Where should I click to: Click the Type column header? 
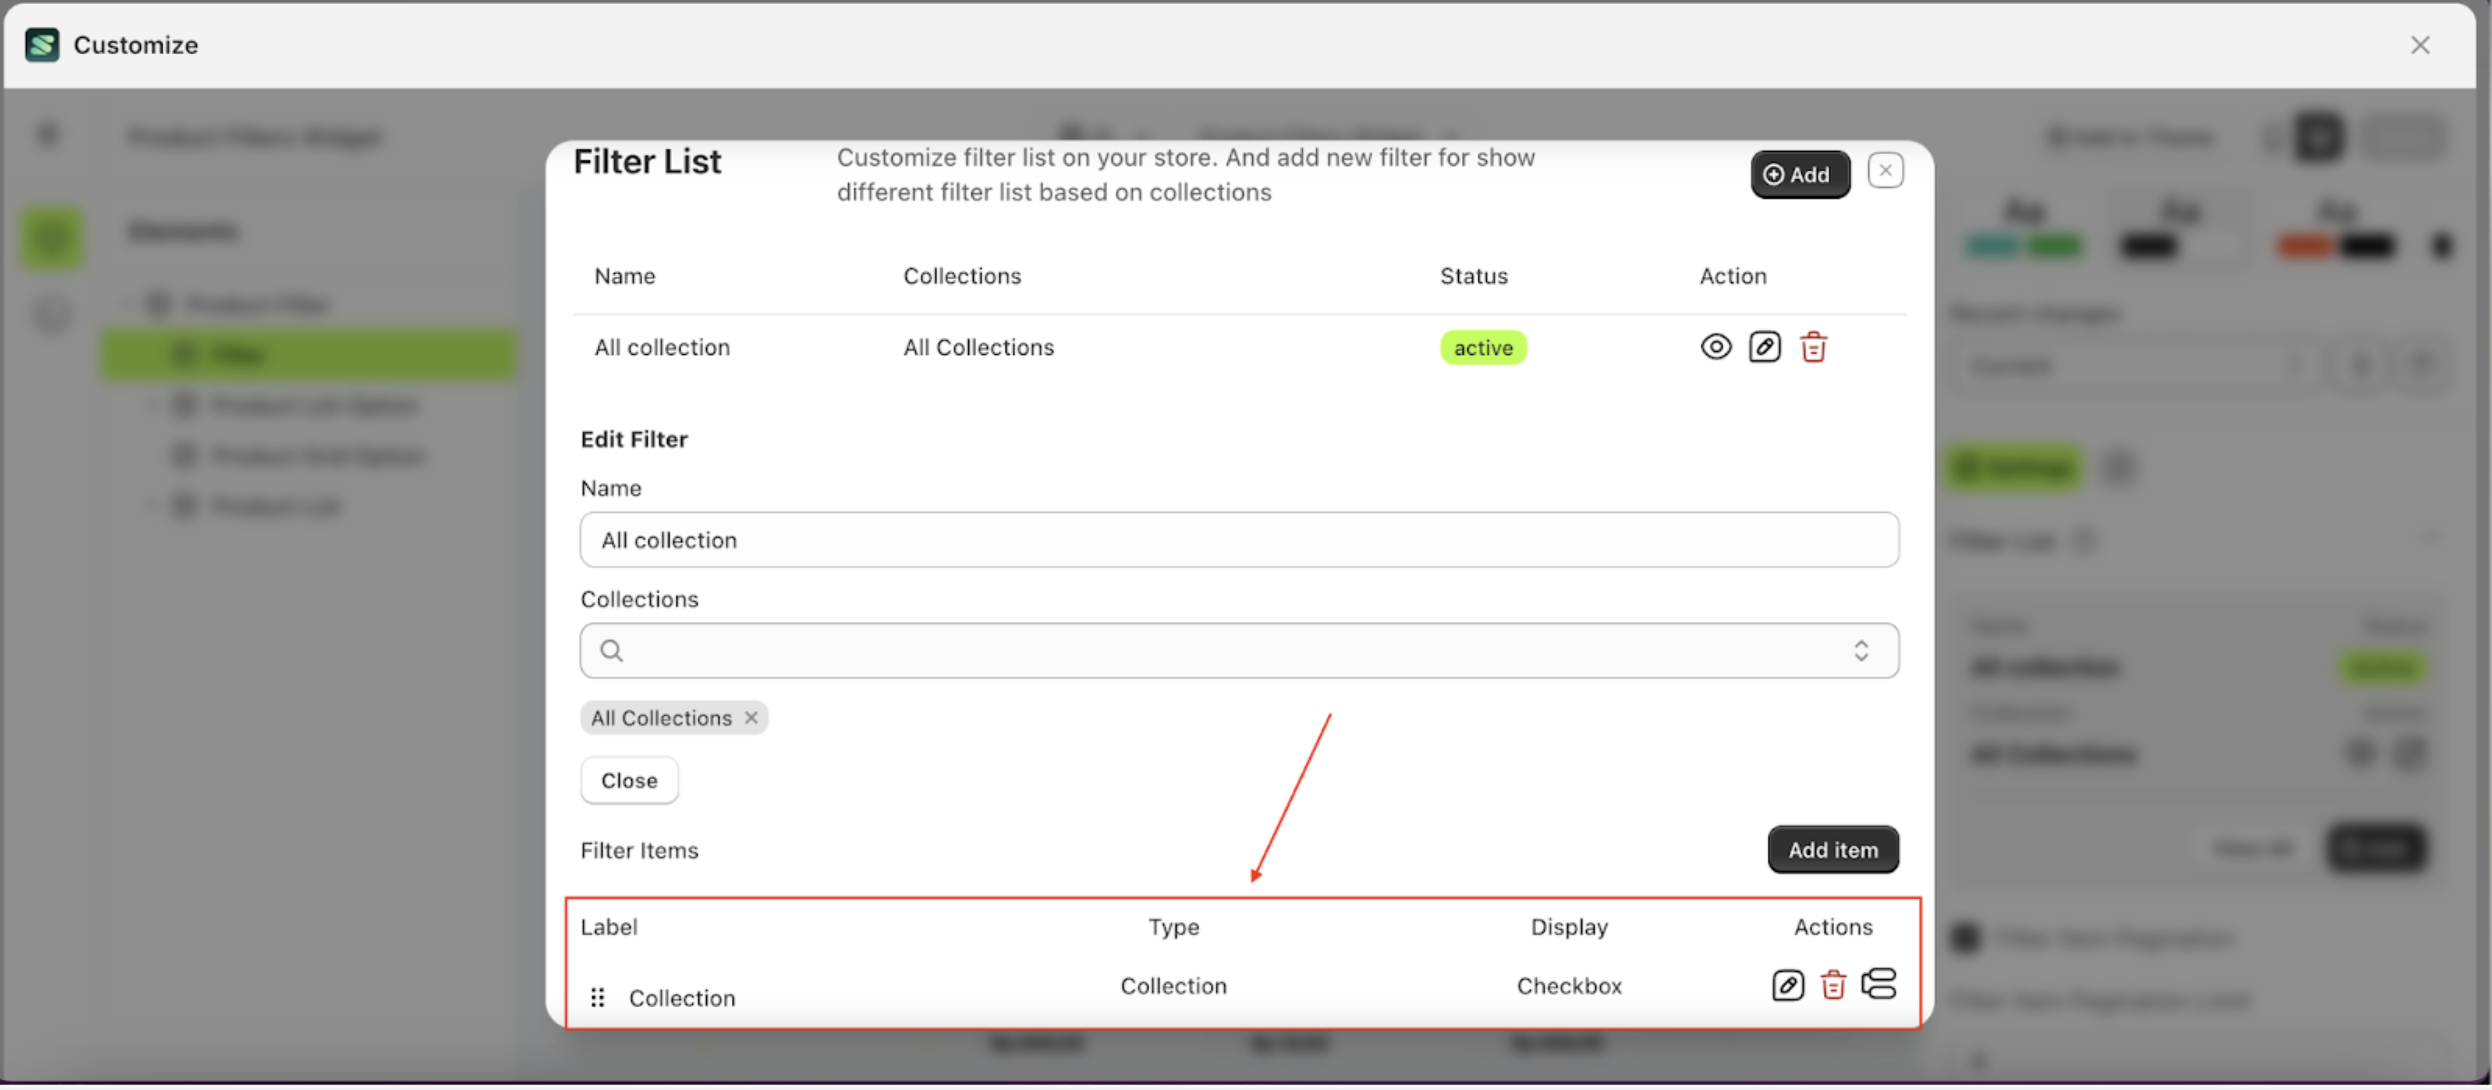[x=1173, y=927]
